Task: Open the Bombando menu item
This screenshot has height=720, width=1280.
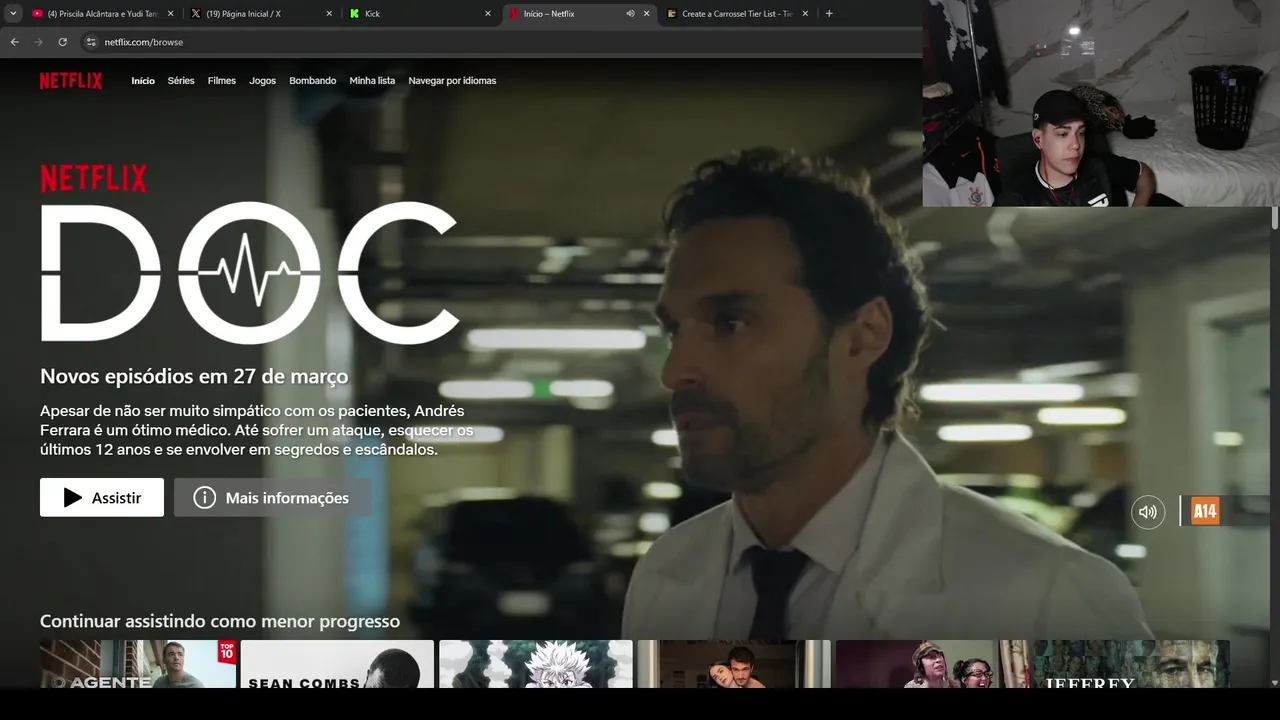Action: click(313, 81)
